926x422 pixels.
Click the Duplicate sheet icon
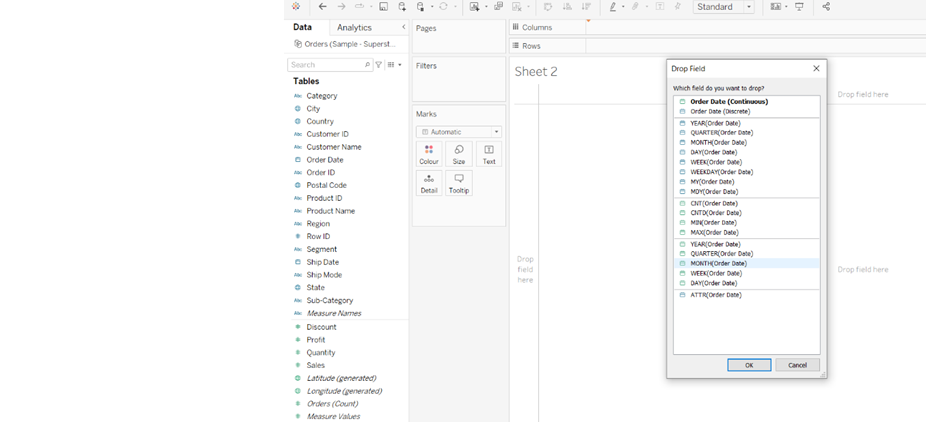[x=498, y=6]
